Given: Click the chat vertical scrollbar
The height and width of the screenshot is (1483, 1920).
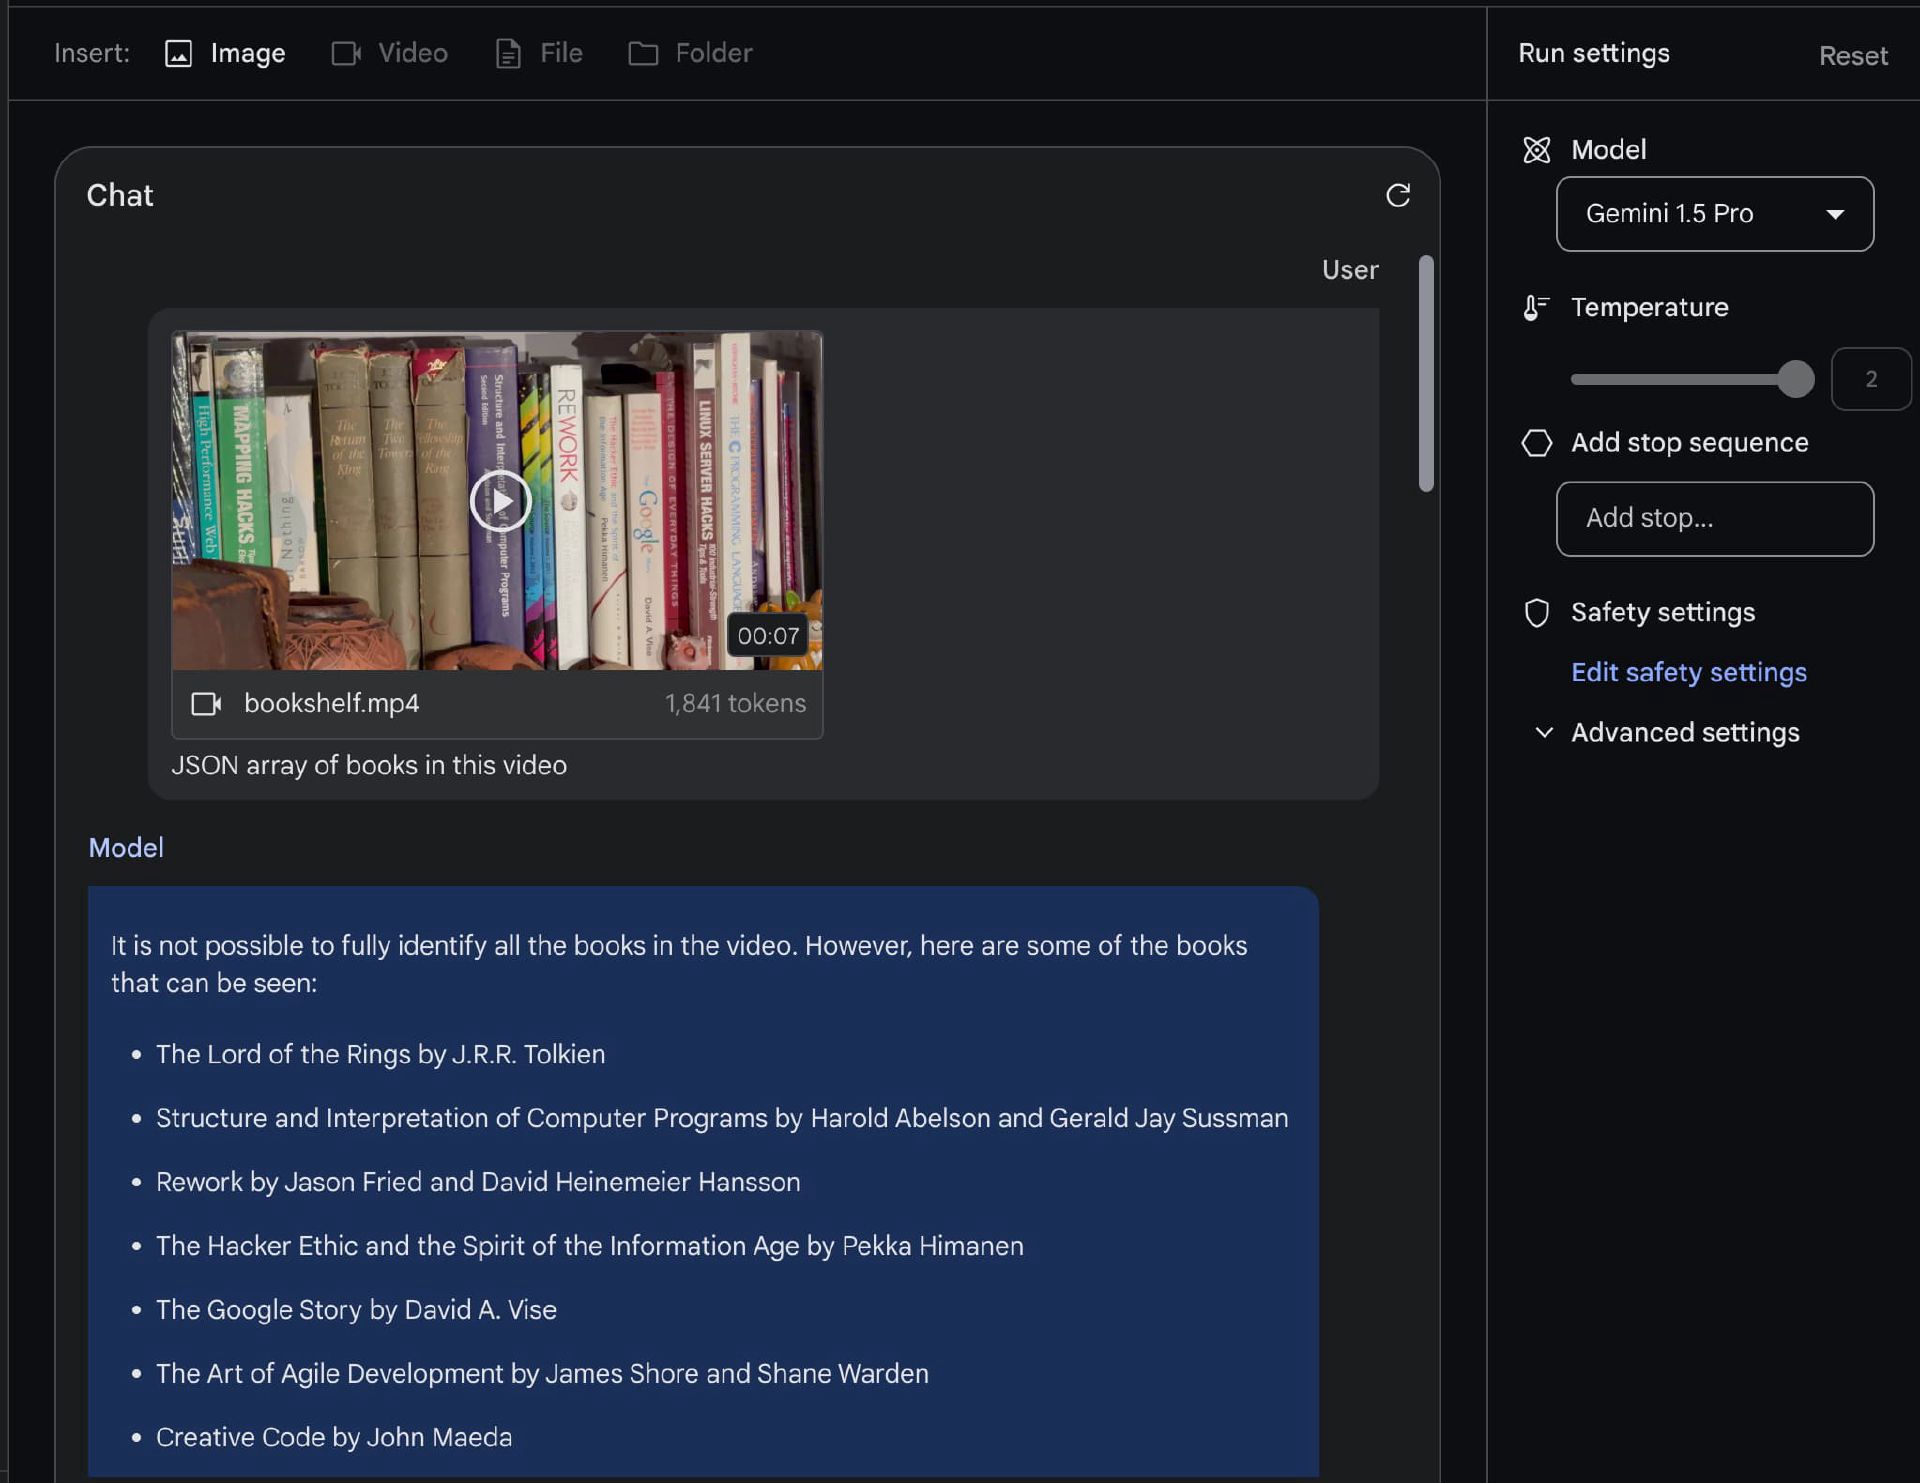Looking at the screenshot, I should click(1426, 375).
